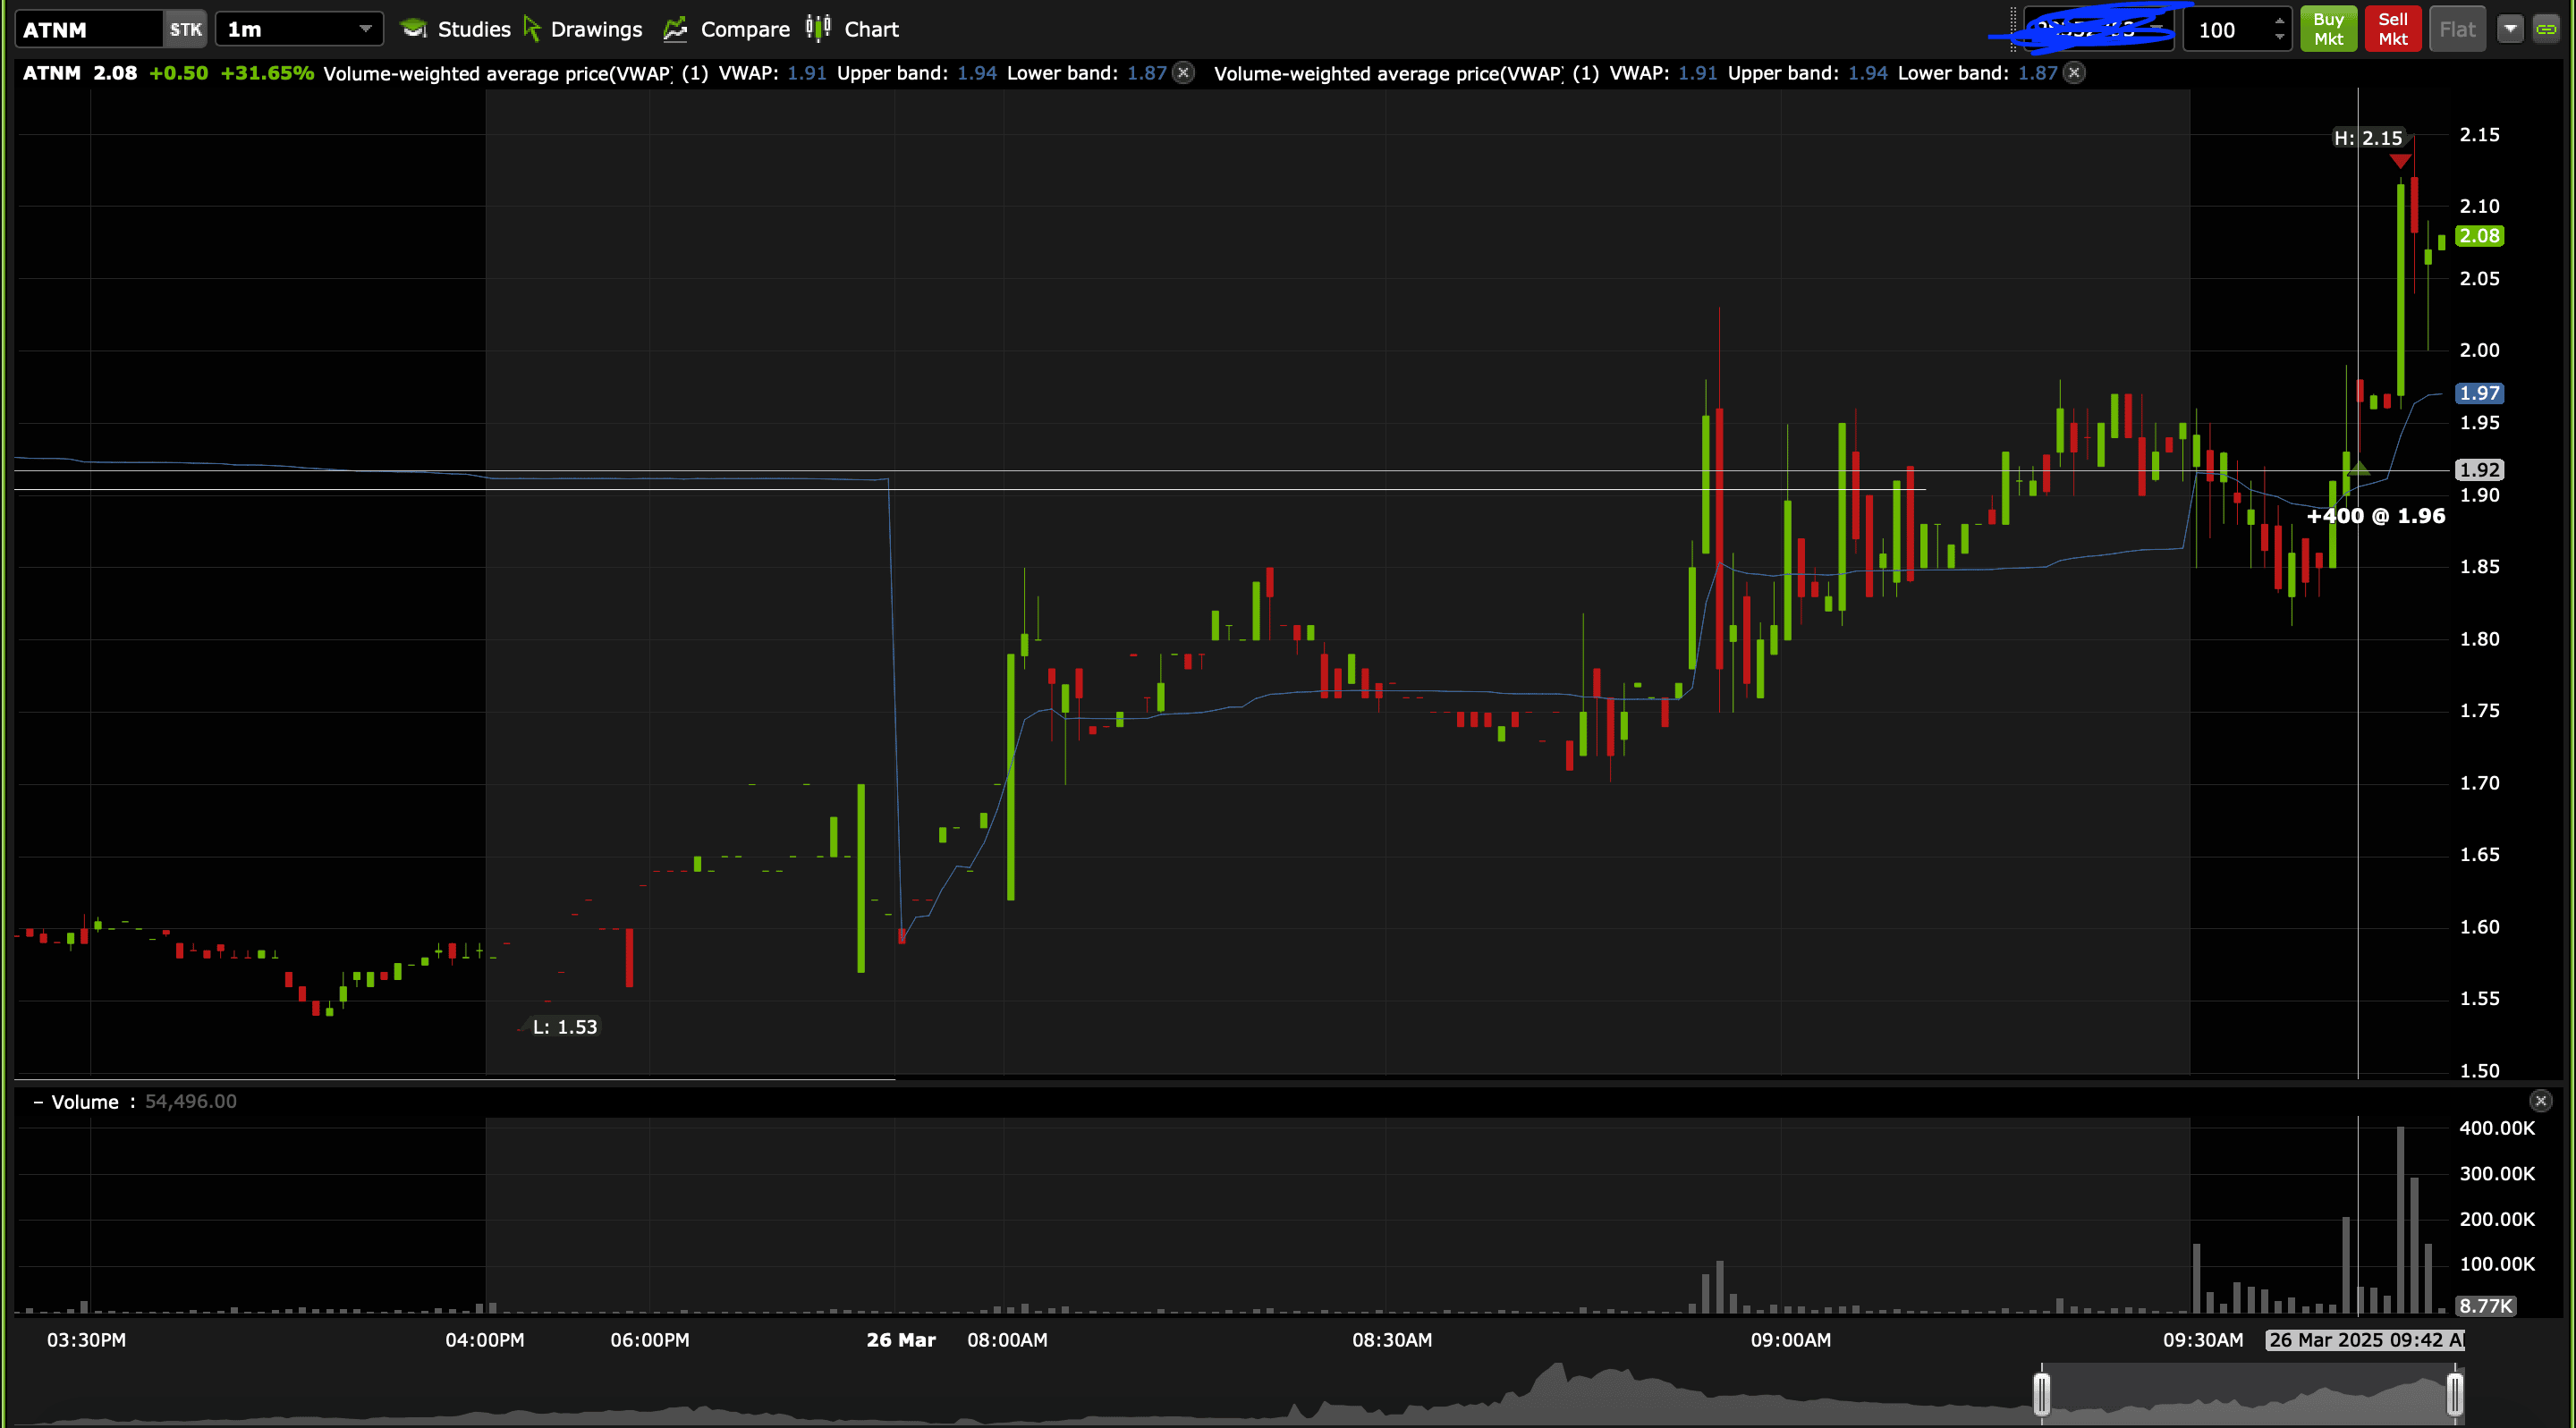
Task: Toggle the STK security type button
Action: click(185, 29)
